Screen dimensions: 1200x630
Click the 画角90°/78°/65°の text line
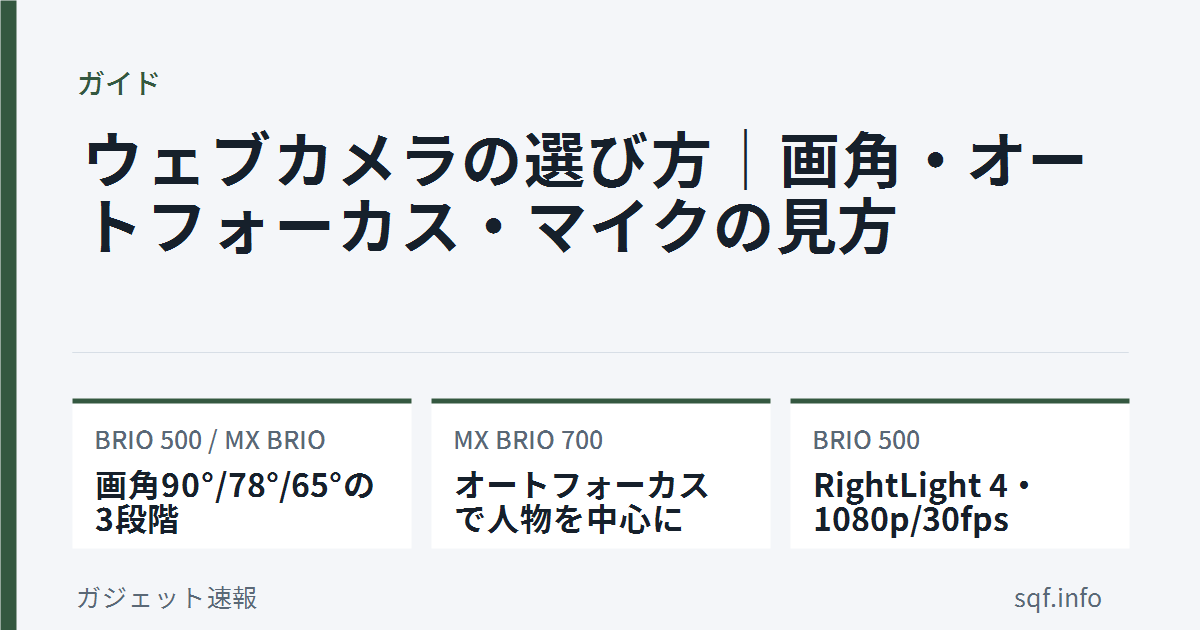(x=235, y=486)
